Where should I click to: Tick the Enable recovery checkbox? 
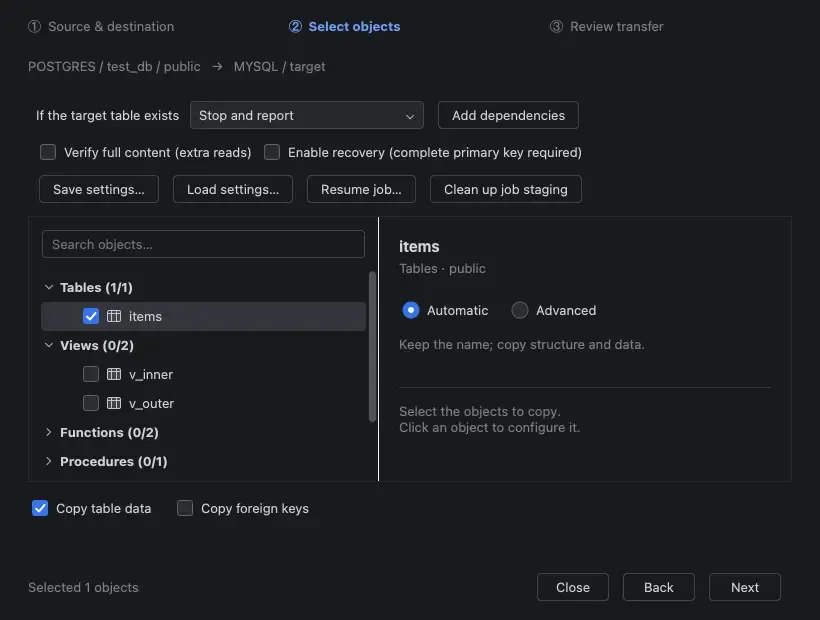(272, 152)
